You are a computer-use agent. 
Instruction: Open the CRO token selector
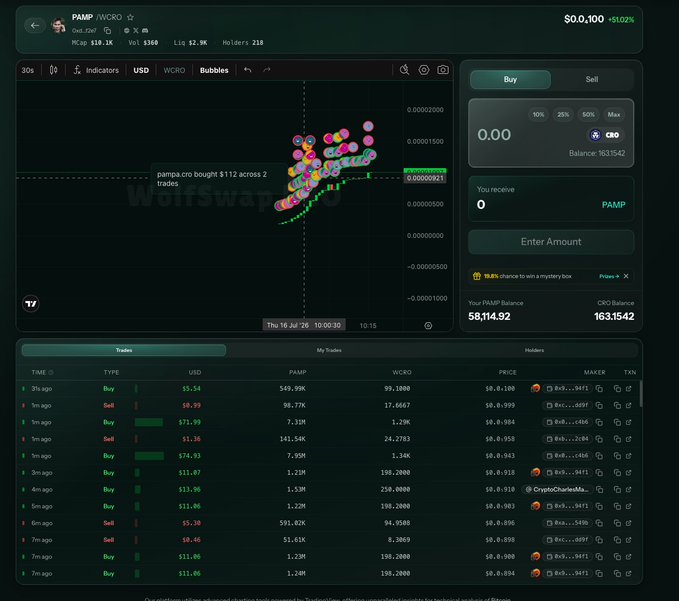click(x=605, y=135)
